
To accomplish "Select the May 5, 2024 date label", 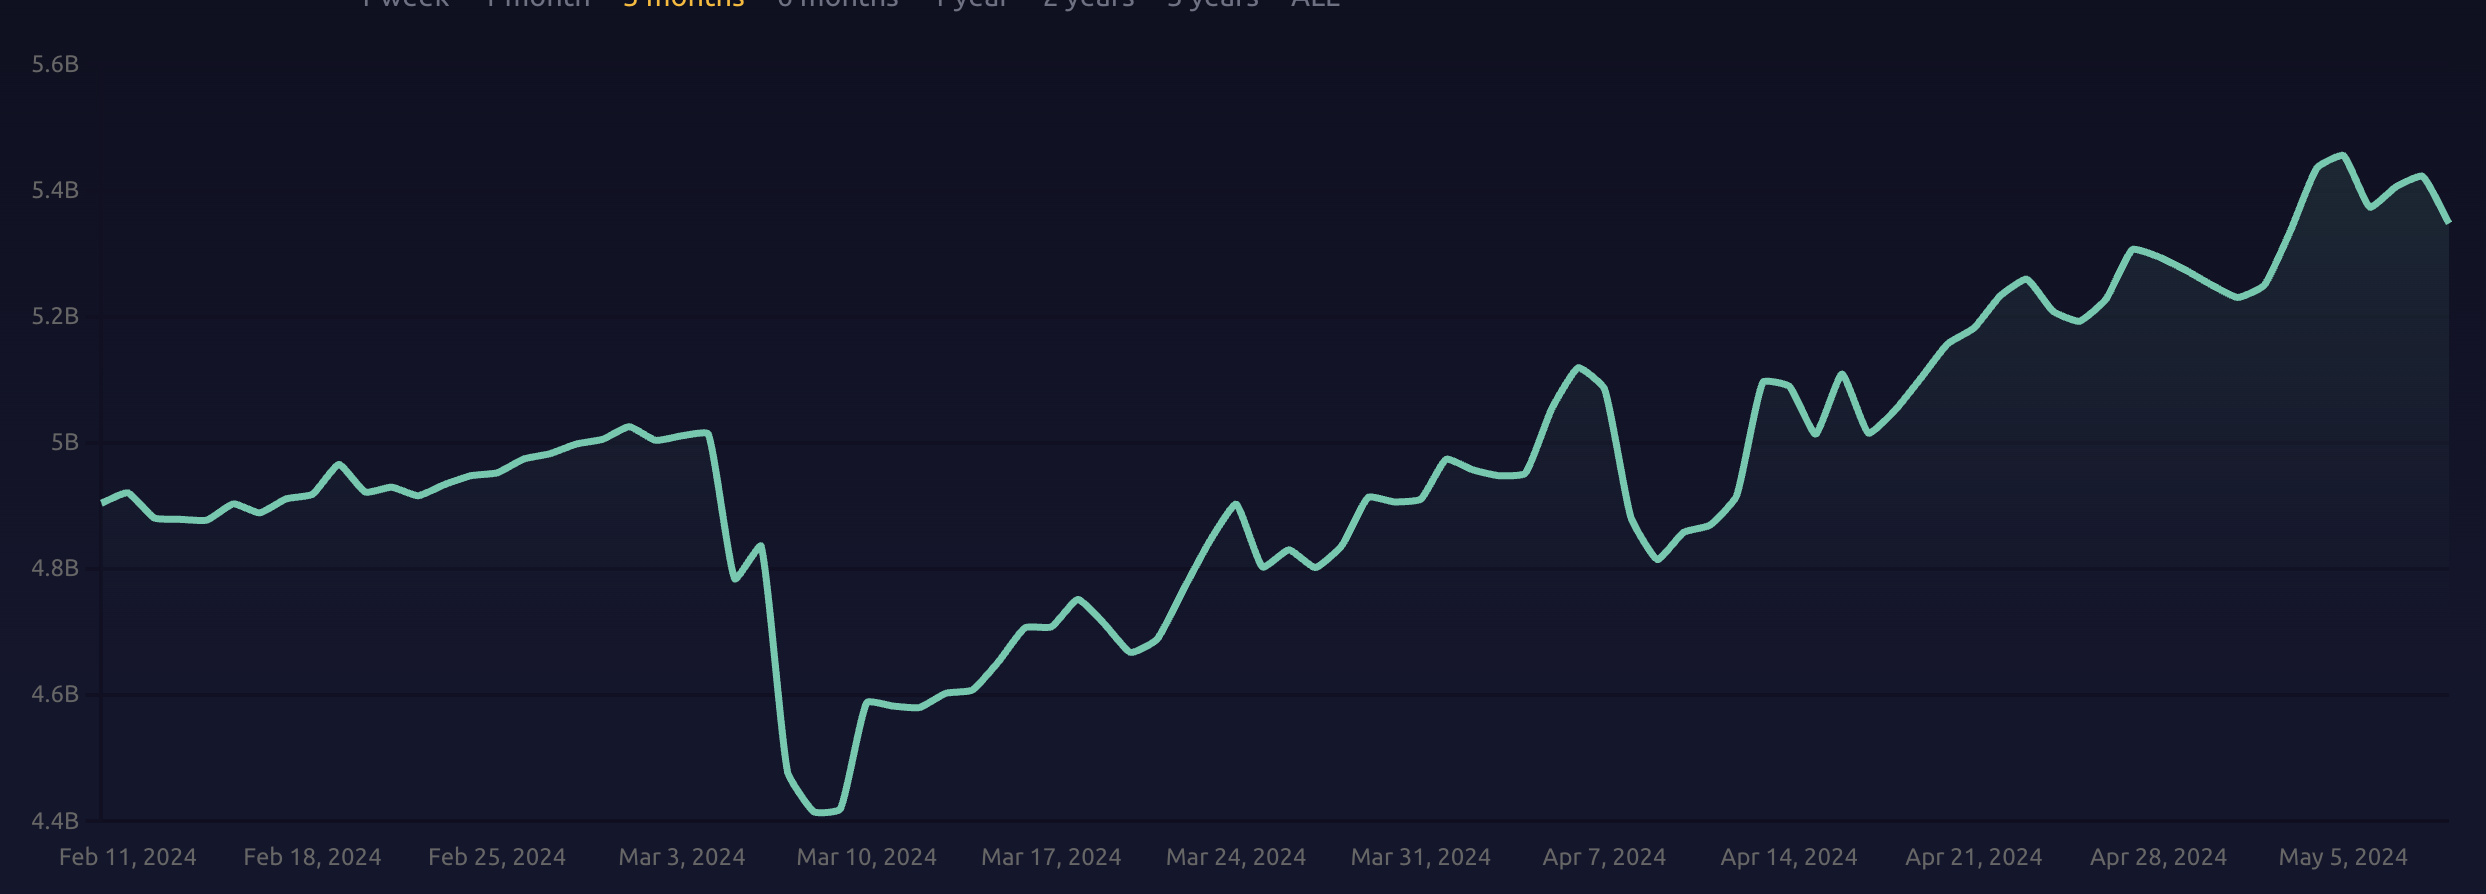I will pyautogui.click(x=2343, y=858).
